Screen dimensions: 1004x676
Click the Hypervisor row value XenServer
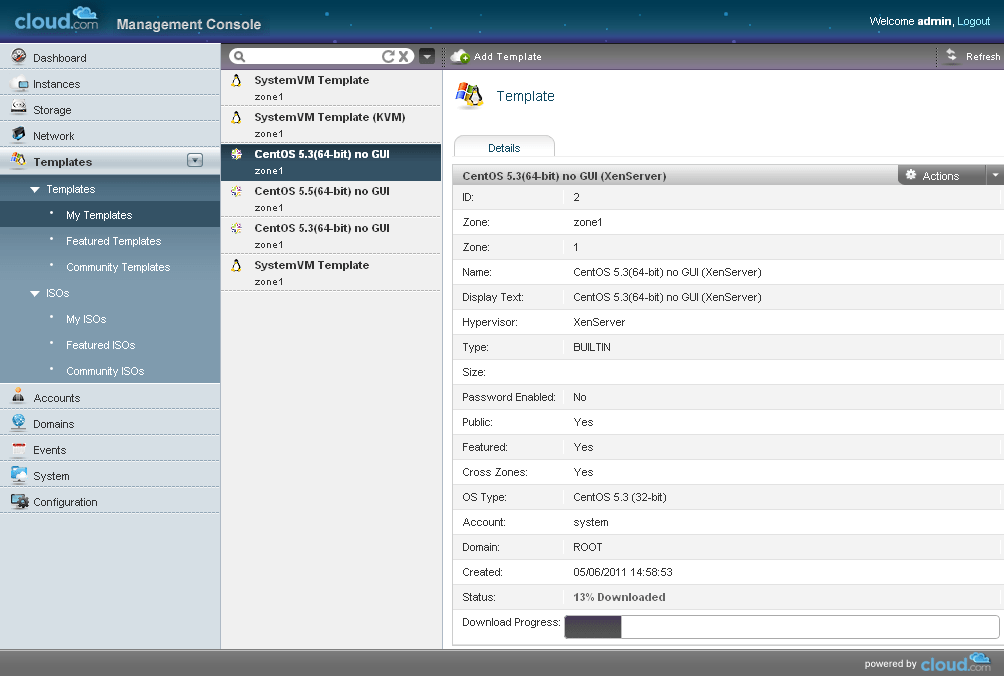(x=599, y=322)
